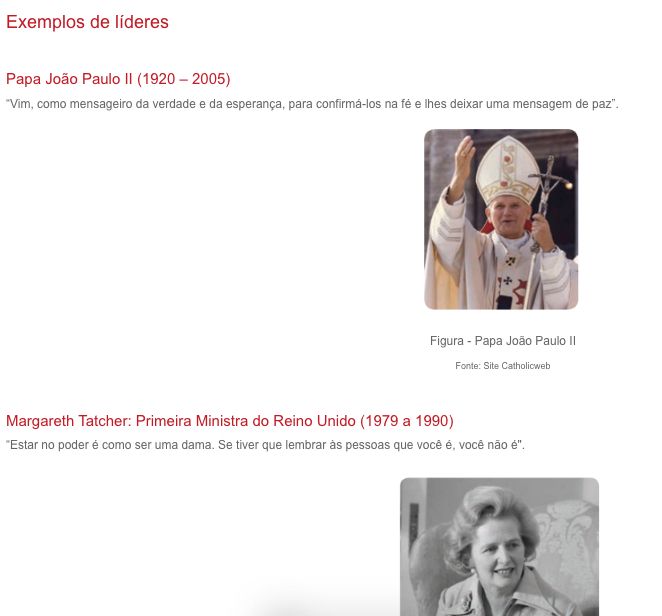Click the 'Figura - Papa João Paulo II' caption
The image size is (662, 616).
(x=502, y=341)
